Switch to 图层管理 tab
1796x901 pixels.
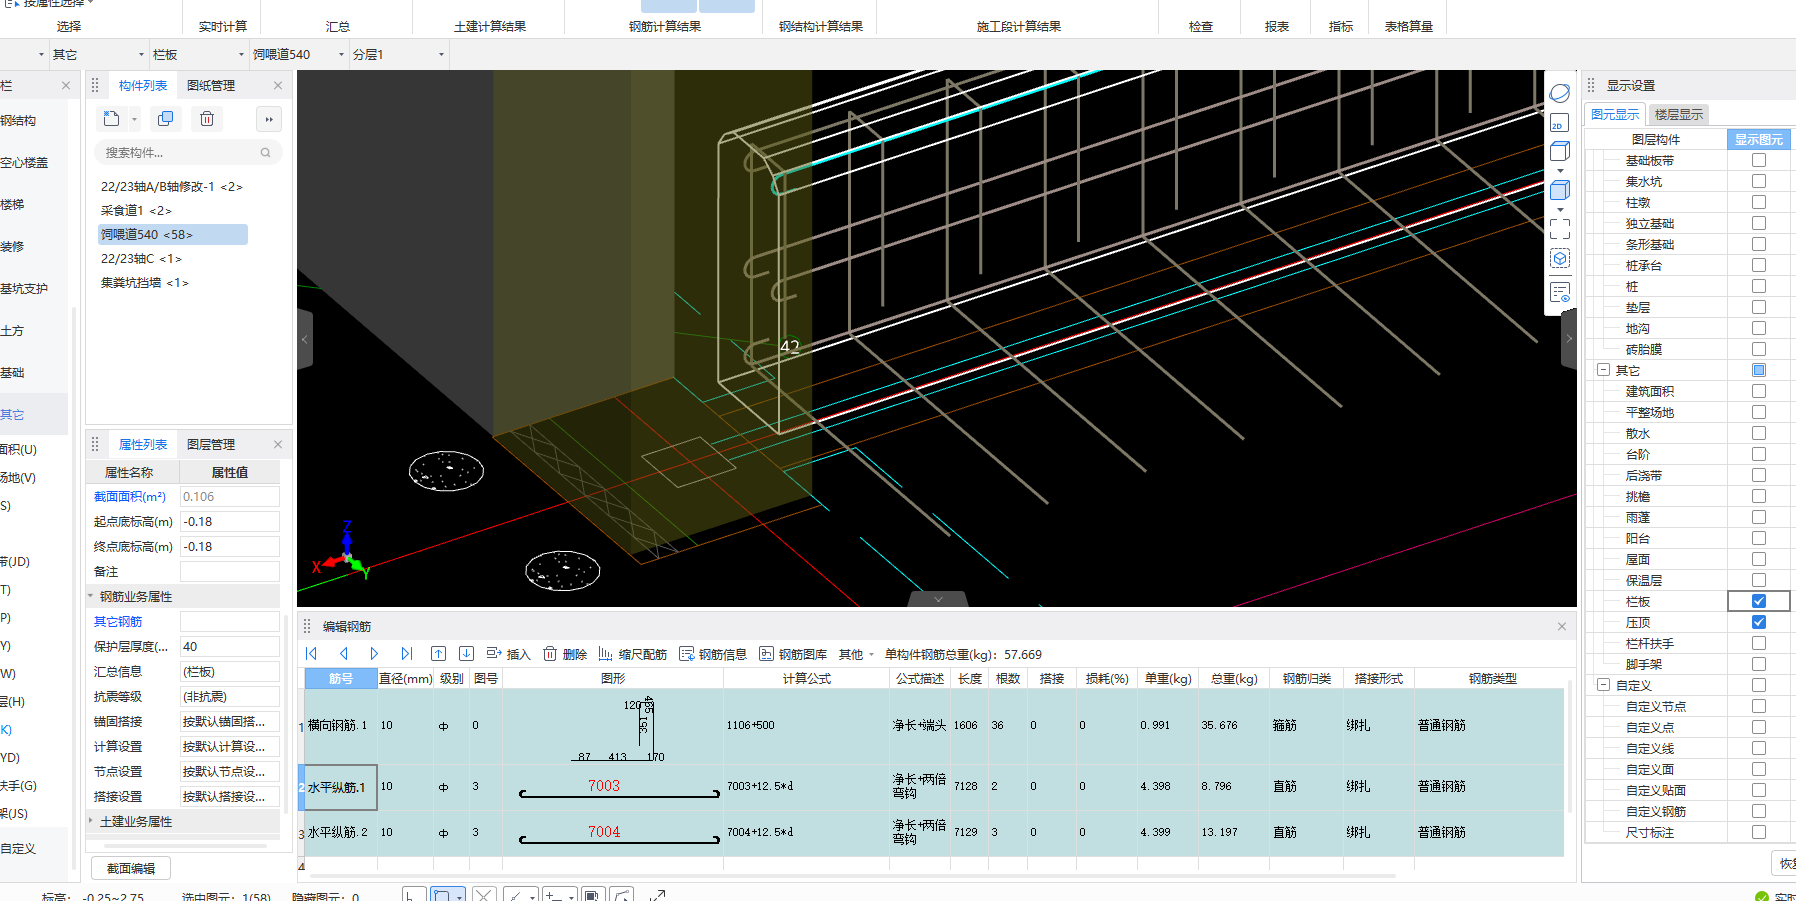tap(211, 445)
